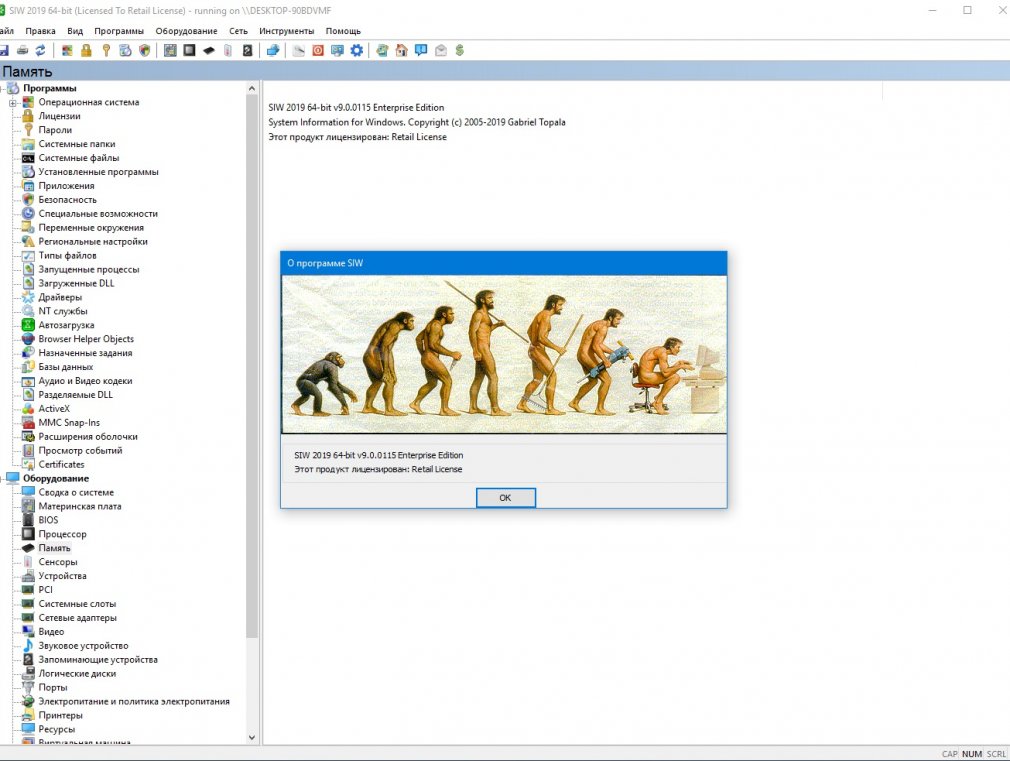Click the colorful Windows flag toolbar icon
This screenshot has height=761, width=1010.
[67, 50]
